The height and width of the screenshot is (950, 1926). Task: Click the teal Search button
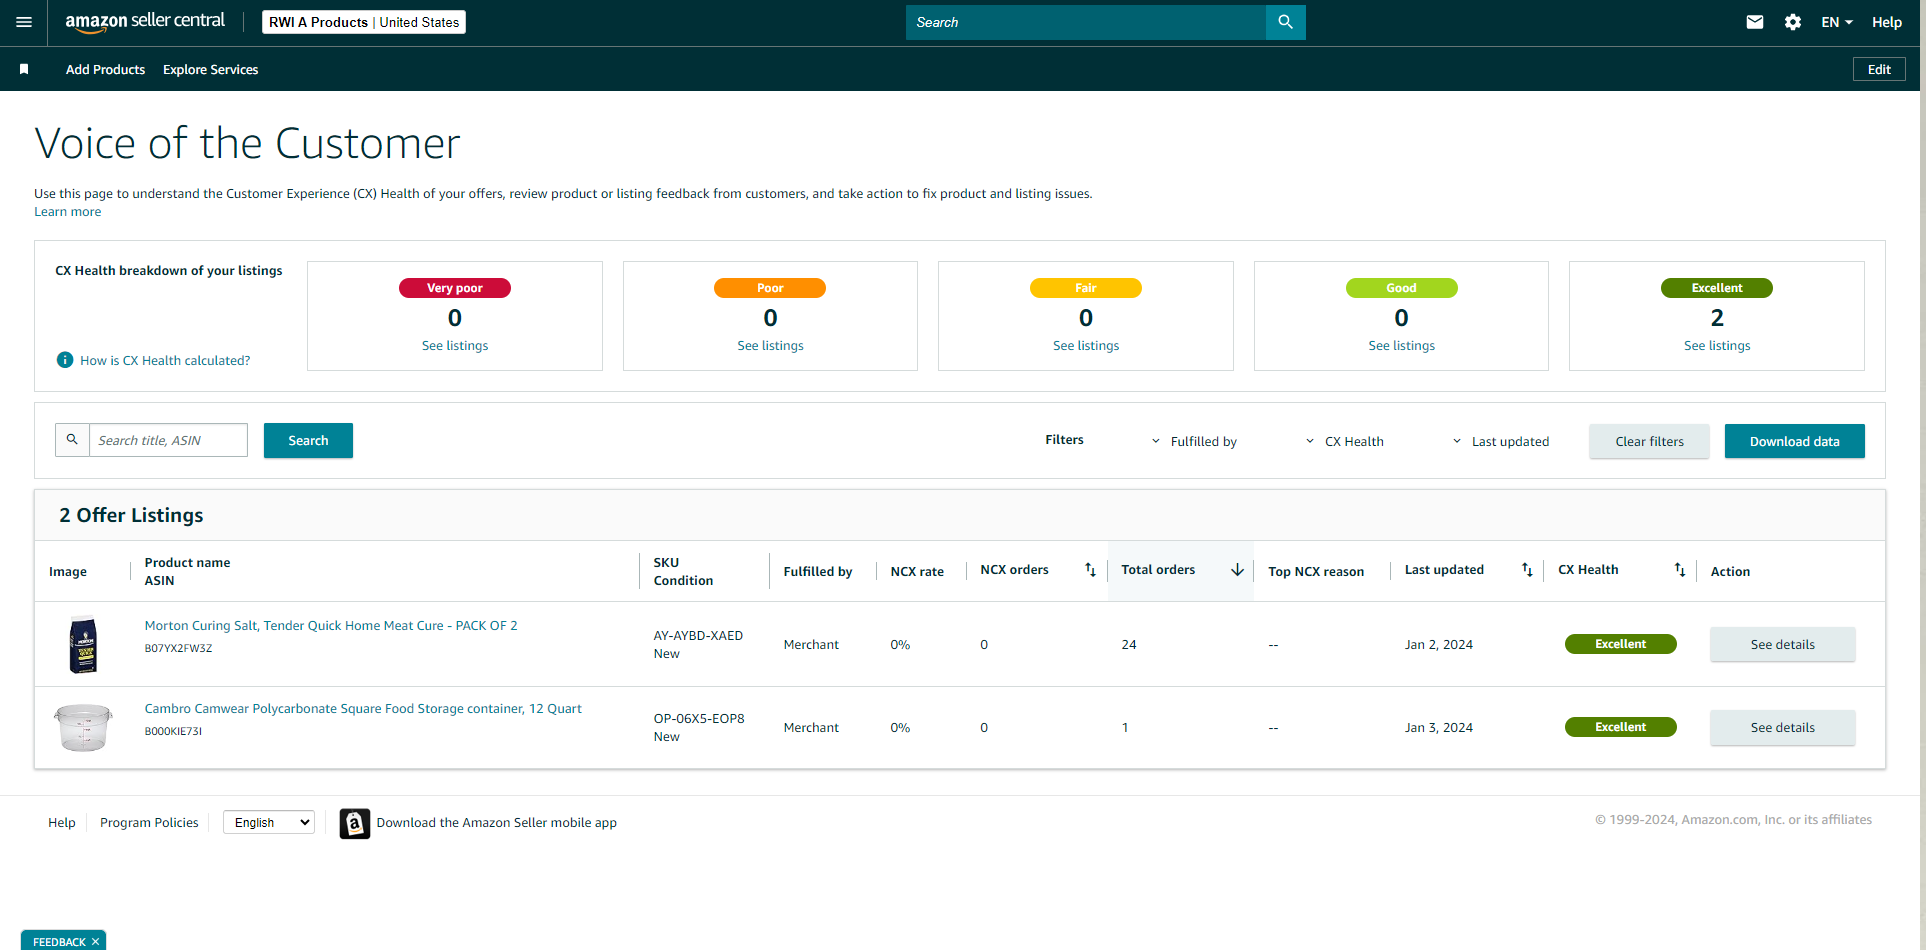[x=308, y=440]
